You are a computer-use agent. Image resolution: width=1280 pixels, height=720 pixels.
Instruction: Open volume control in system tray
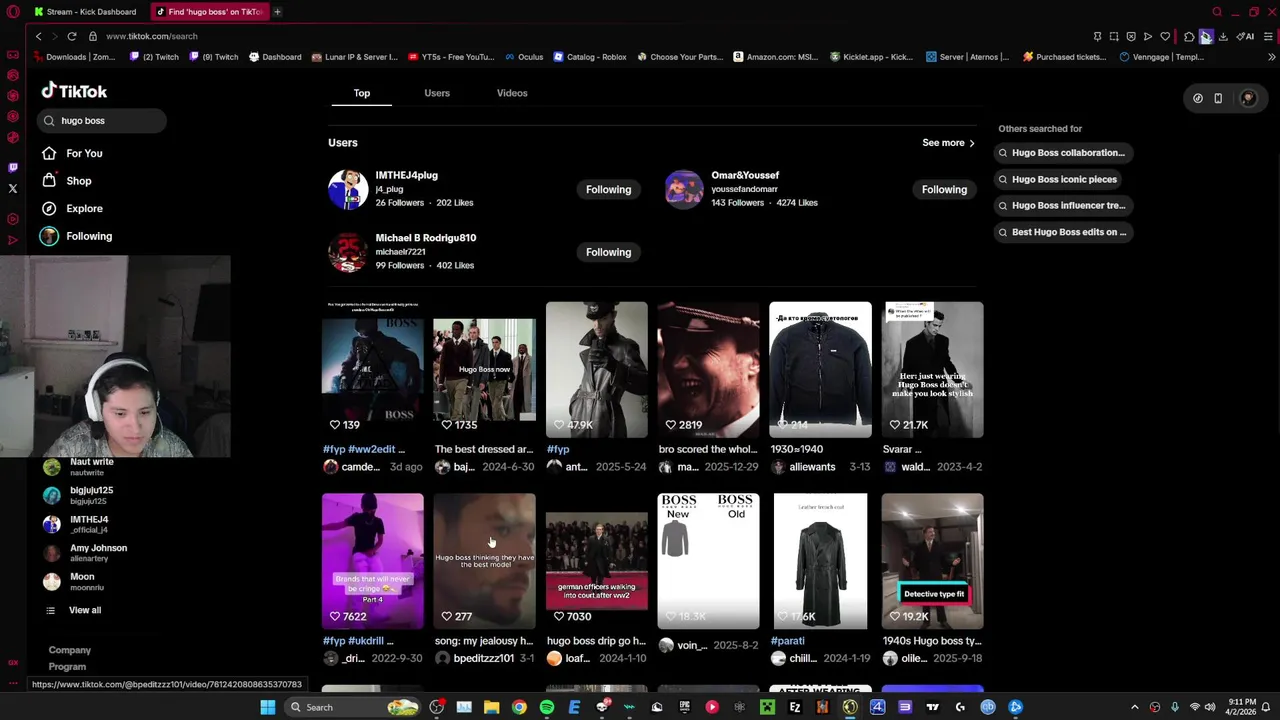tap(1212, 707)
